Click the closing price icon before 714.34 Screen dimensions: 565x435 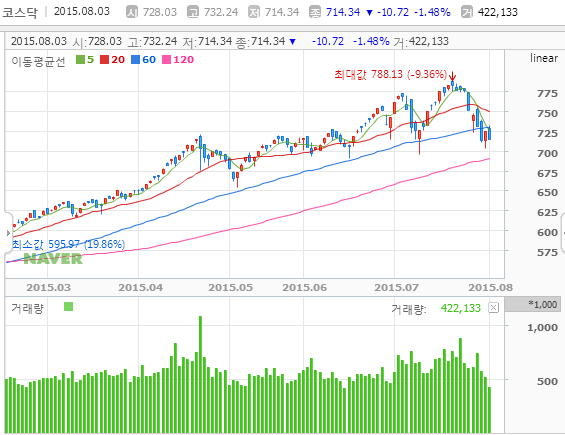click(315, 12)
